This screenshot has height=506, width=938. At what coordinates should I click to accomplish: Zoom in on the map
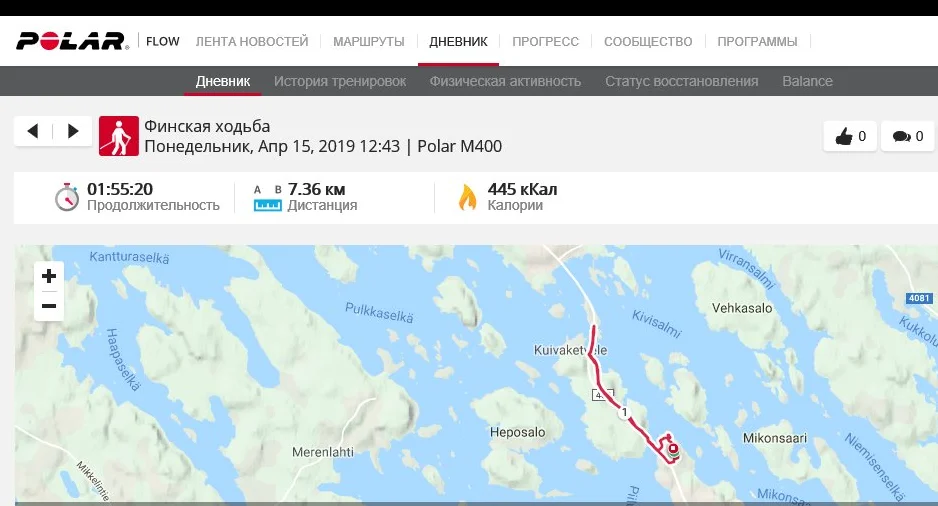(x=49, y=276)
